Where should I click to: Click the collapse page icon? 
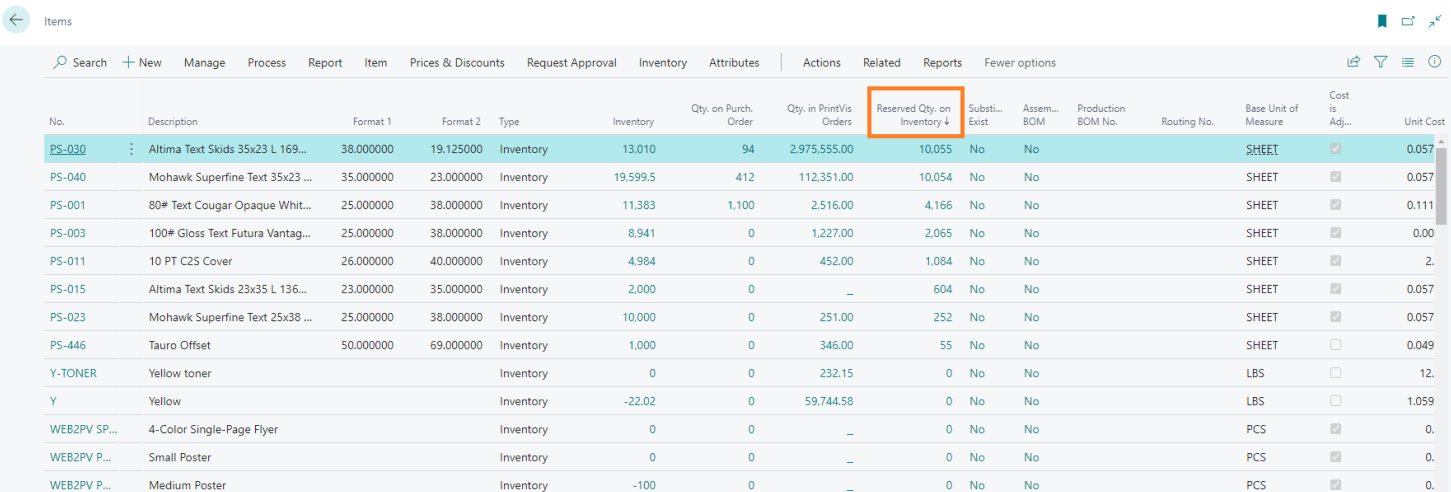coord(1435,21)
